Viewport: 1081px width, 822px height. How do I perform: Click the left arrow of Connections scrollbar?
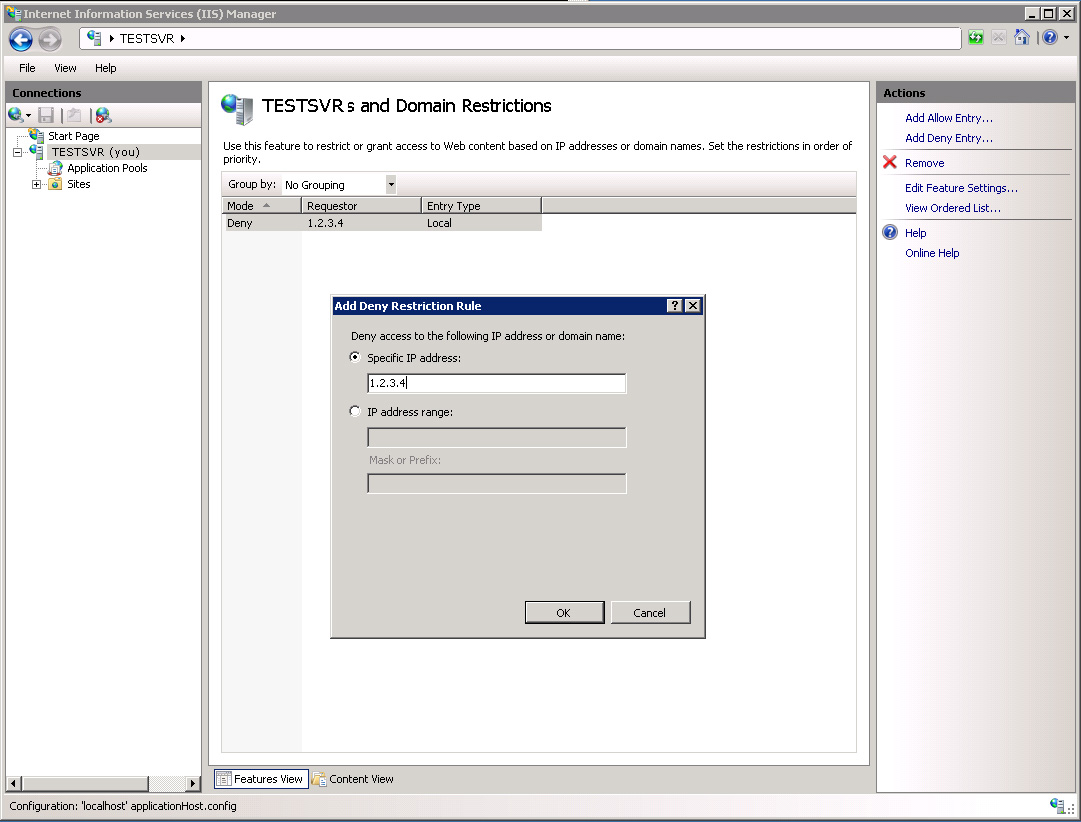click(13, 783)
